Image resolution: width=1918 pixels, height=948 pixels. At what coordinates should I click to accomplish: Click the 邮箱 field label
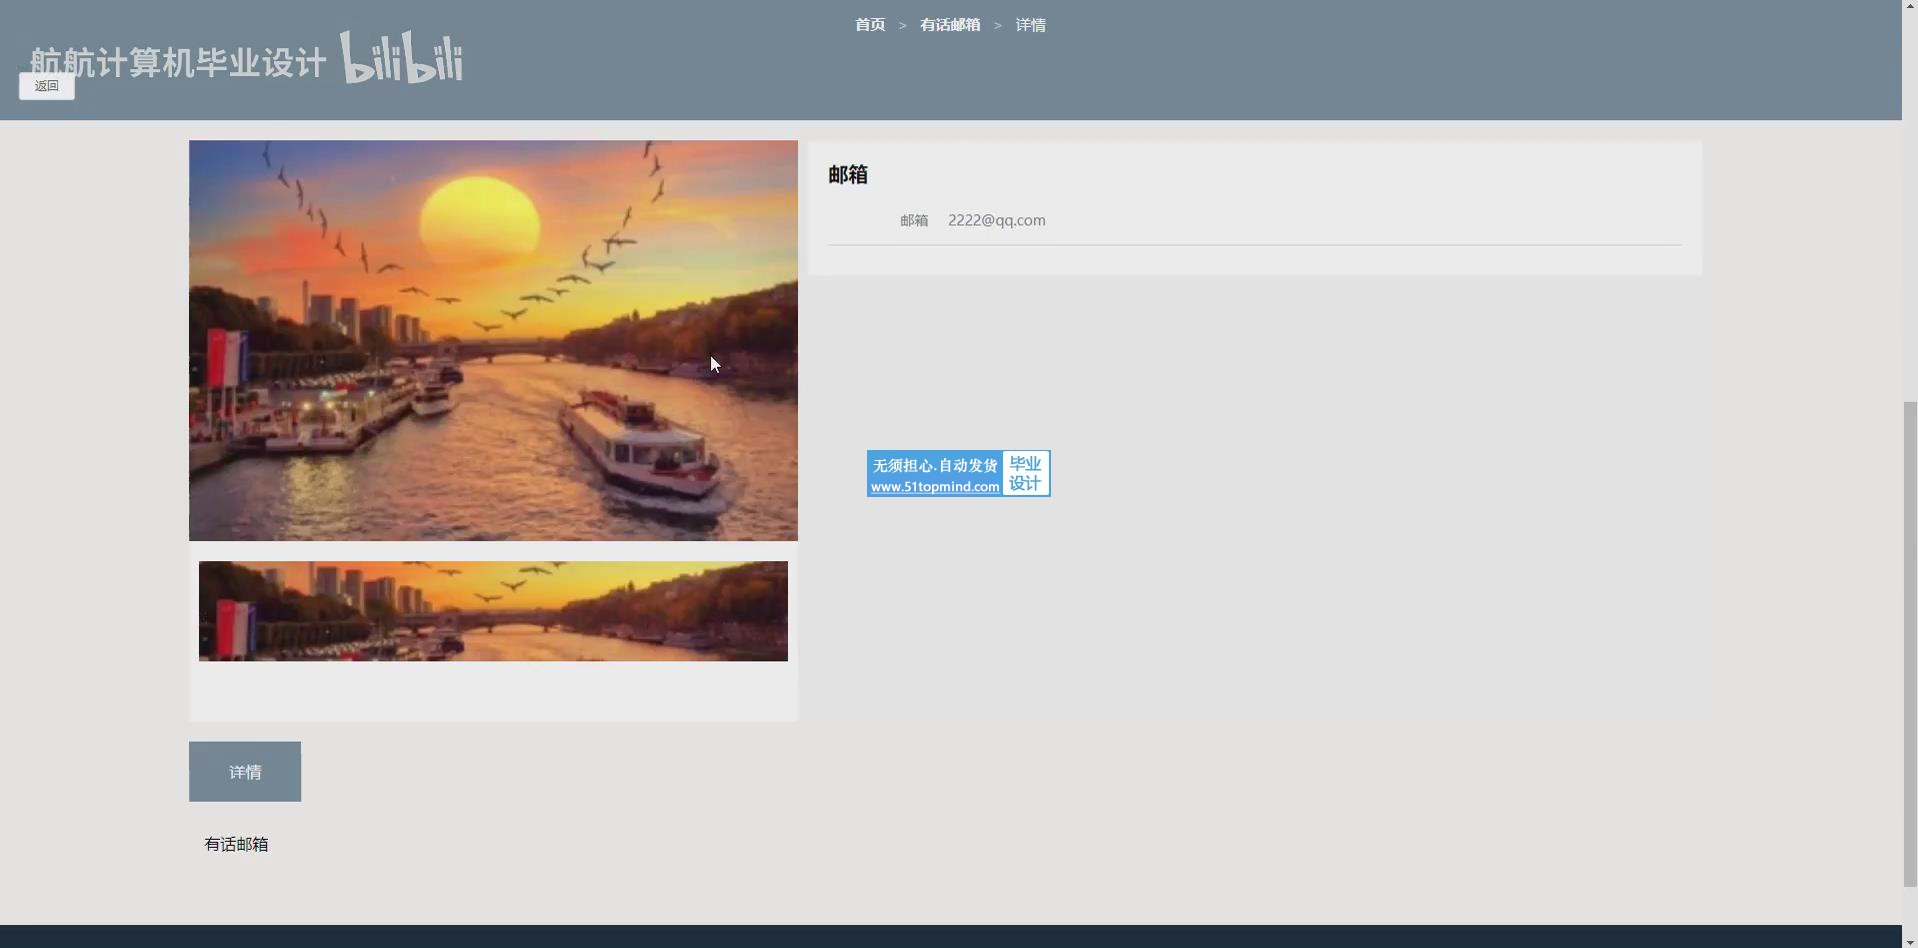point(914,220)
